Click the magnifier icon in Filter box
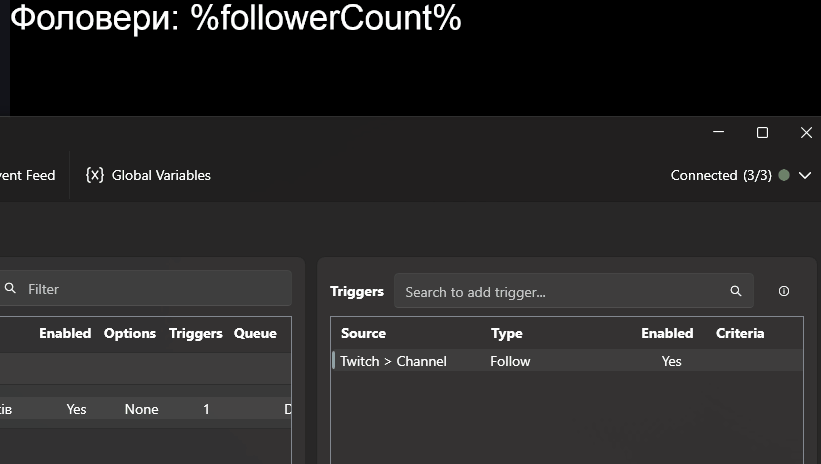 pos(11,289)
